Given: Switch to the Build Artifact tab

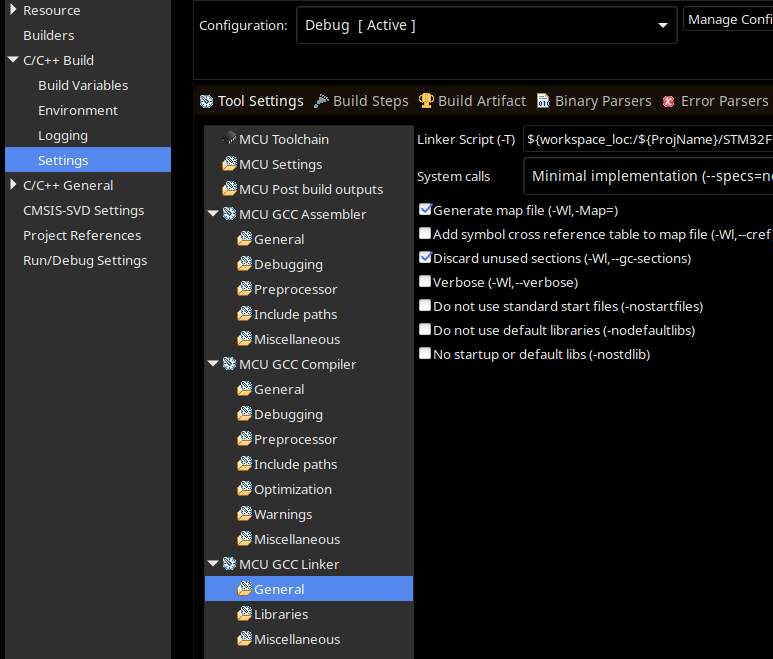Looking at the screenshot, I should click(472, 101).
